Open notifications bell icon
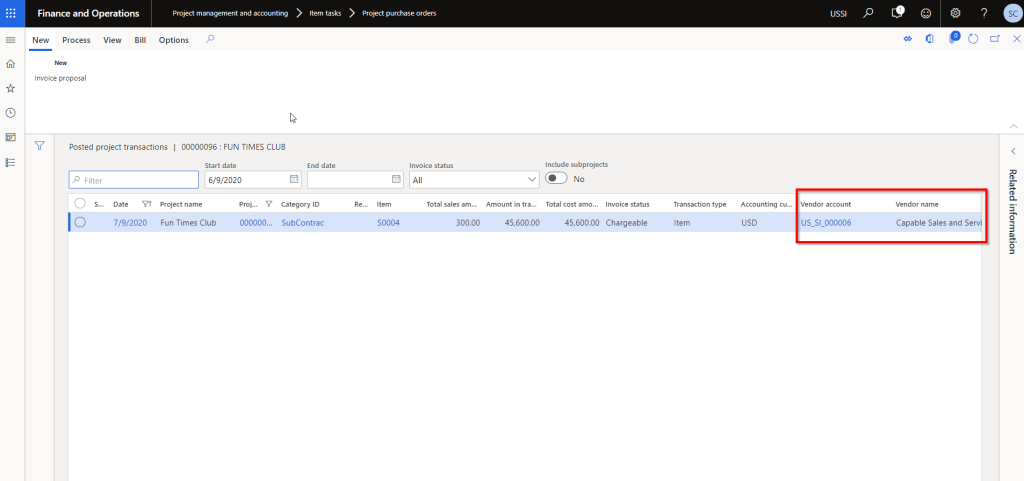The height and width of the screenshot is (481, 1024). [x=897, y=13]
